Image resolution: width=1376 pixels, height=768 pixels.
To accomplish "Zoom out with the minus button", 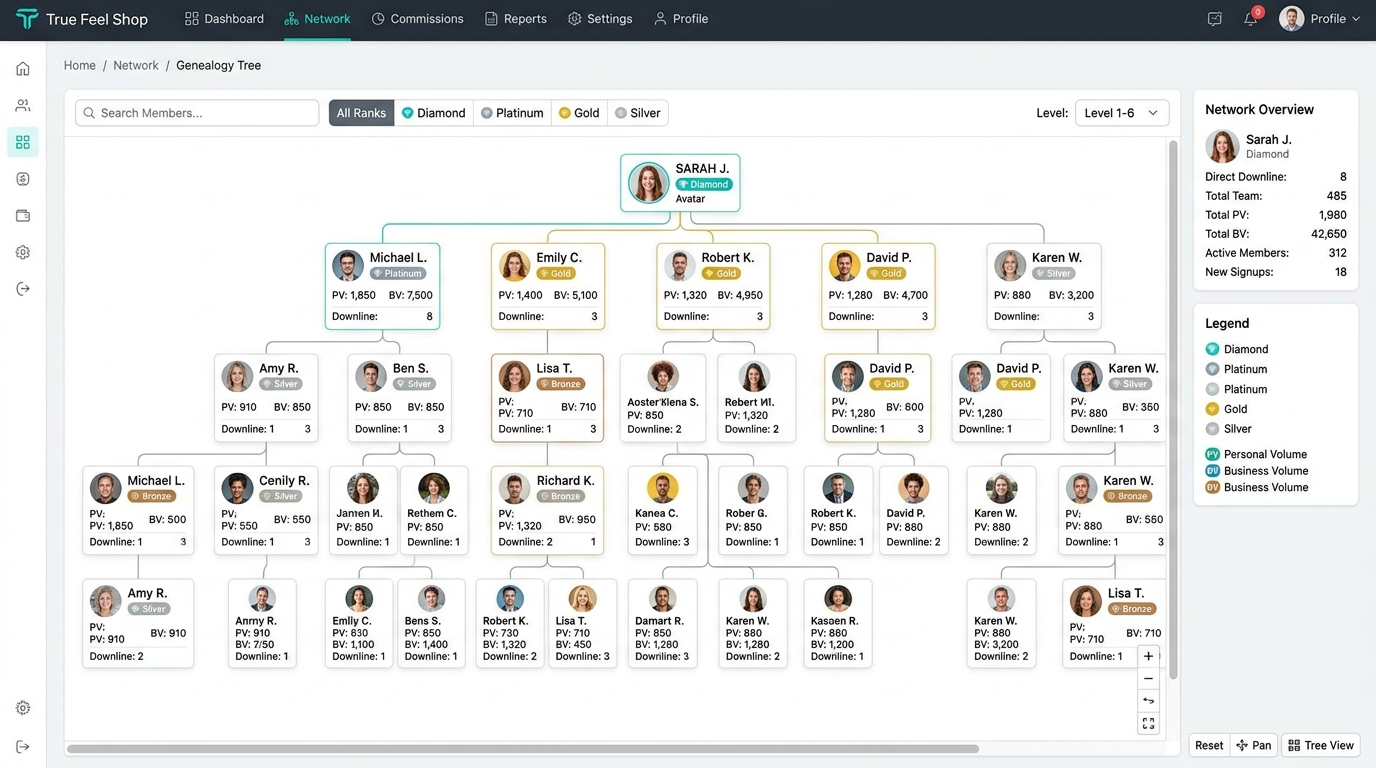I will click(x=1148, y=679).
